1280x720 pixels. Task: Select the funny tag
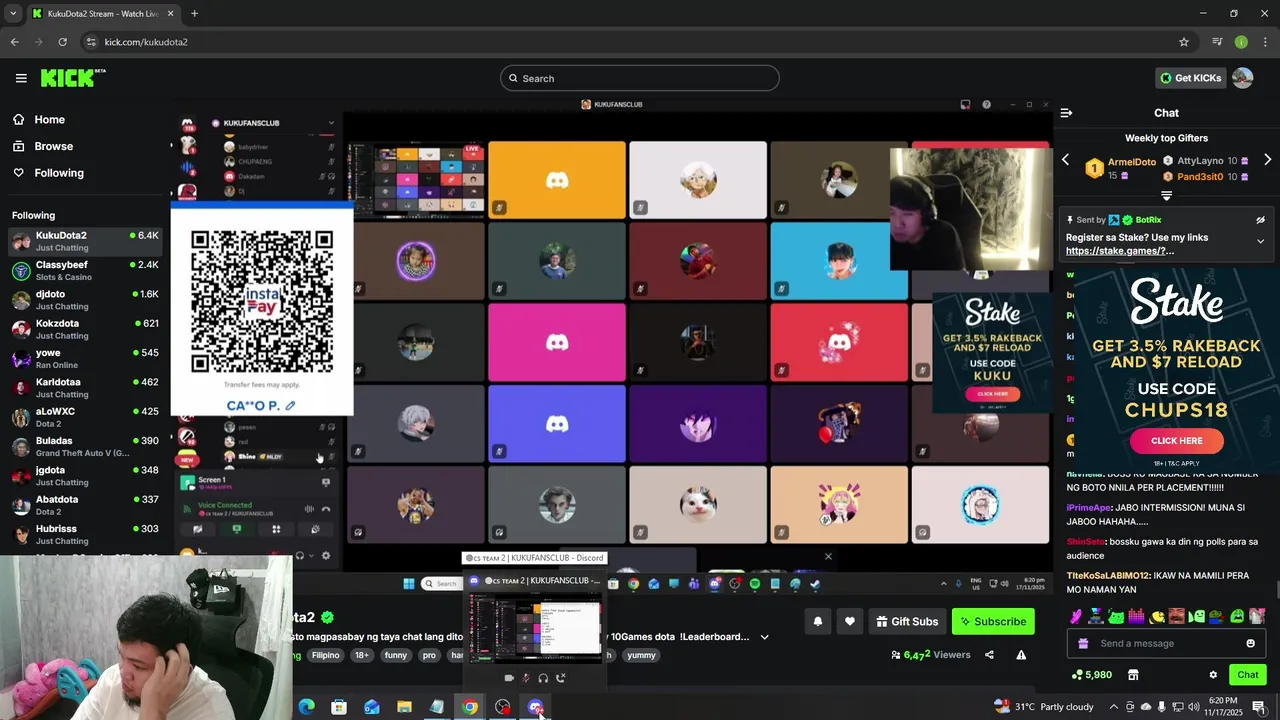coord(396,656)
